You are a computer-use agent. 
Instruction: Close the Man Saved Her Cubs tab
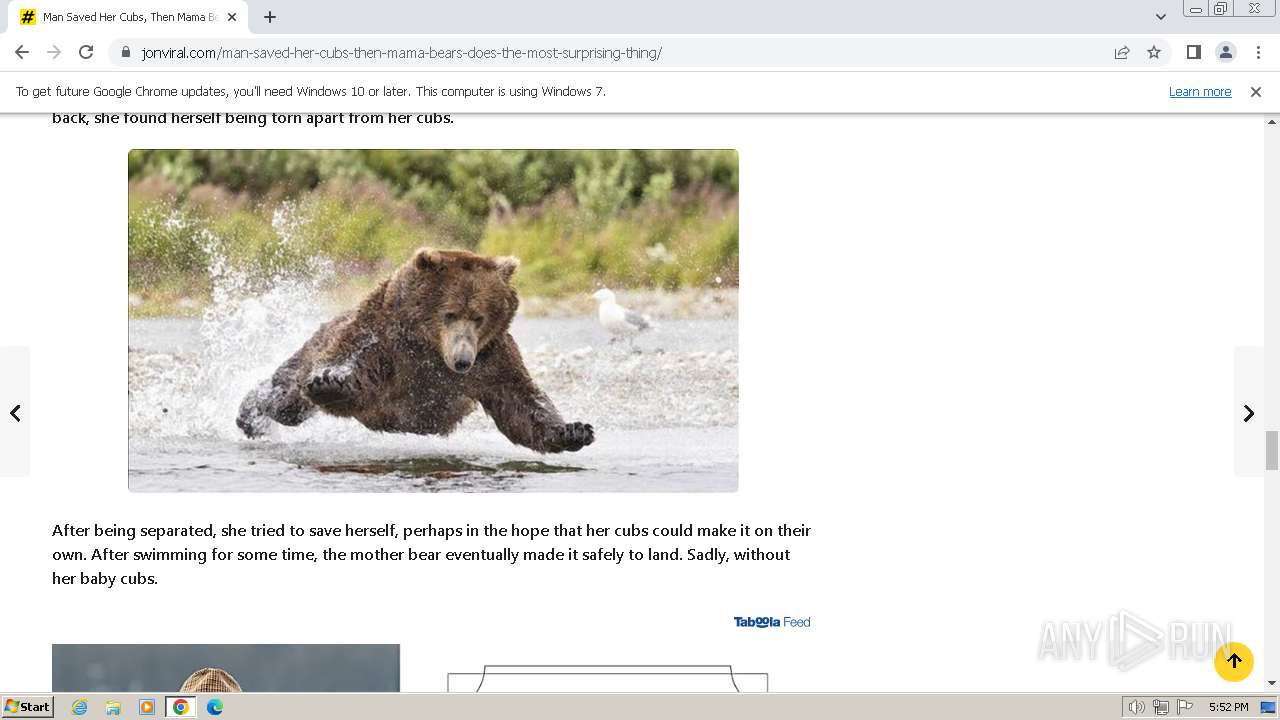click(x=232, y=17)
